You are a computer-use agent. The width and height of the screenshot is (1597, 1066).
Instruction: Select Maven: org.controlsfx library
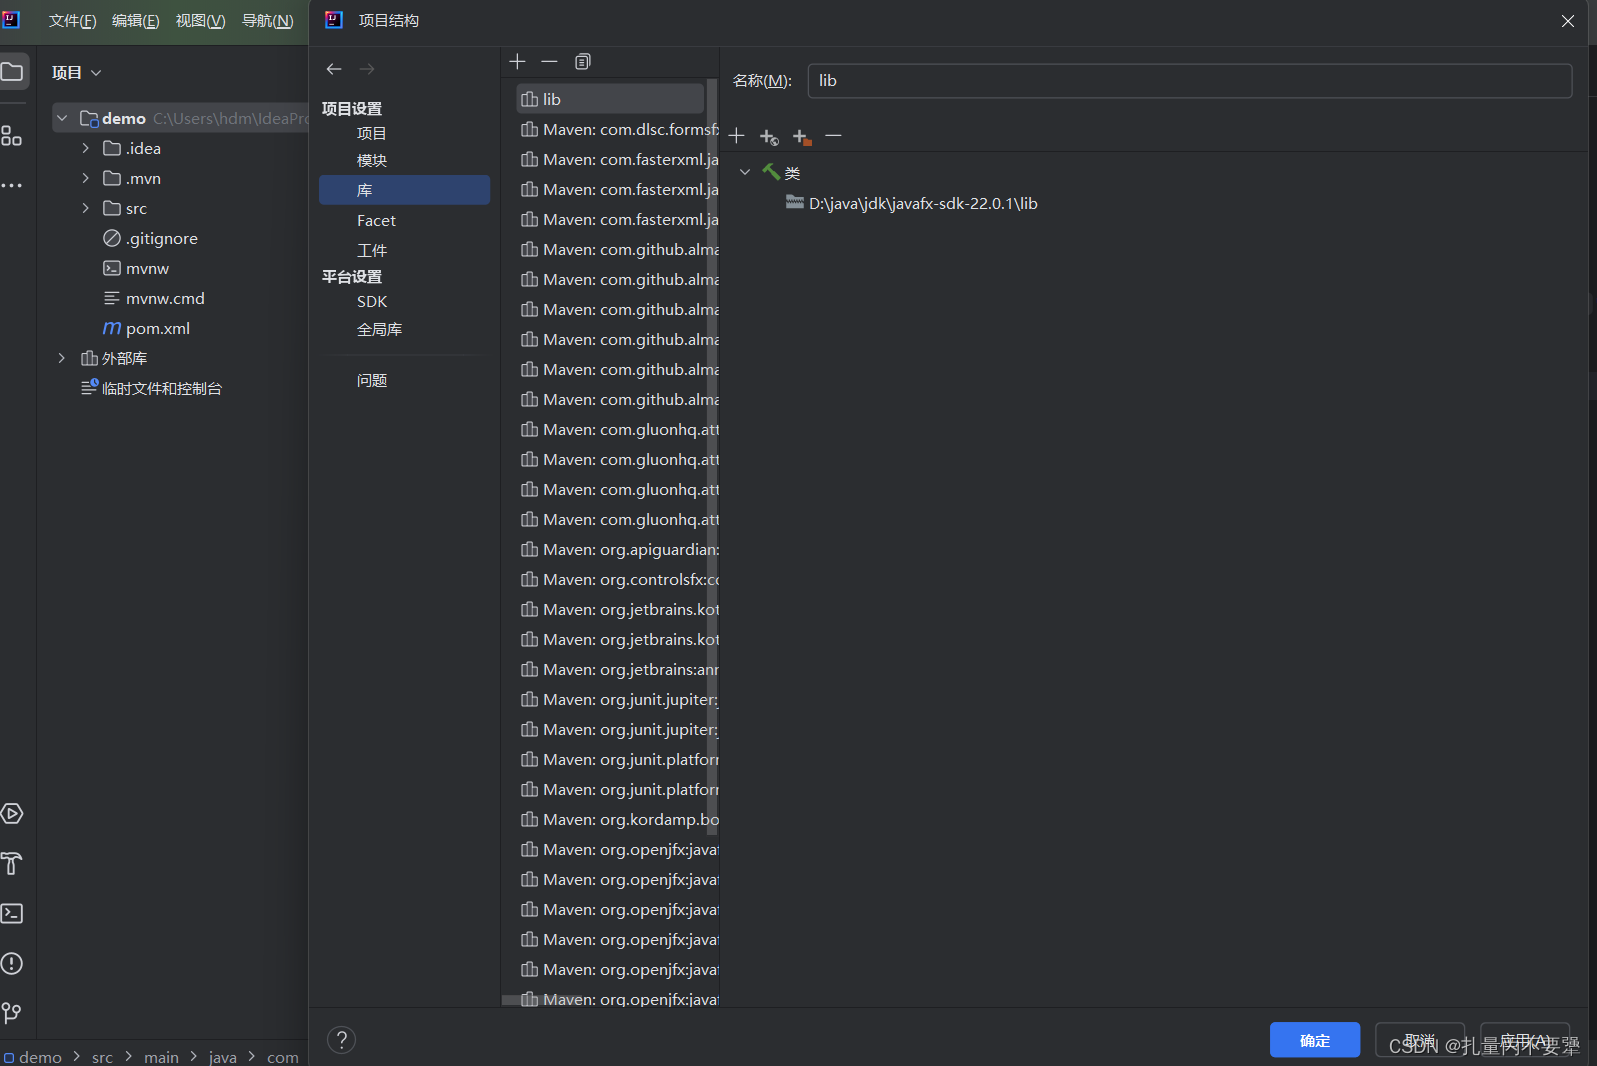tap(619, 580)
